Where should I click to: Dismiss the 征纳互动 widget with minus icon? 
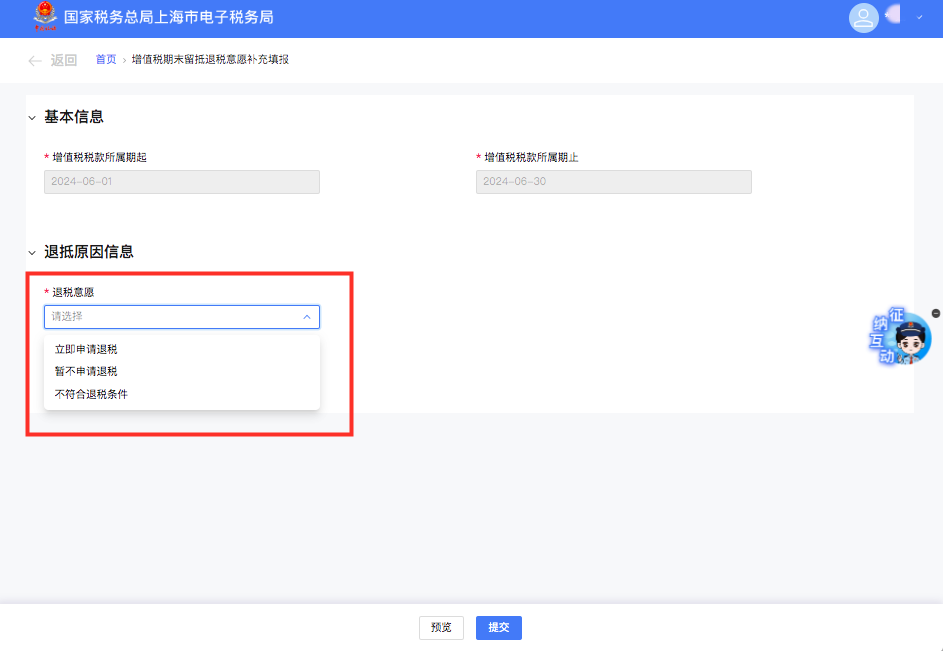[x=936, y=313]
